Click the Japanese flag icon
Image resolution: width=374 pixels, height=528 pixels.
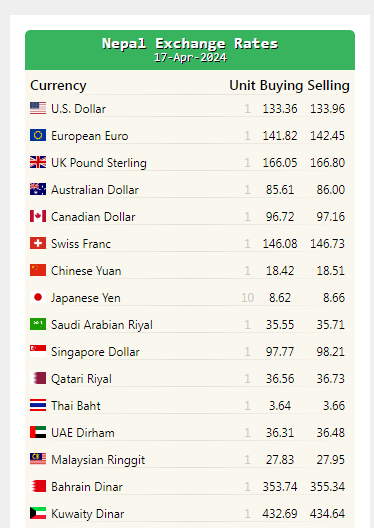pos(38,297)
